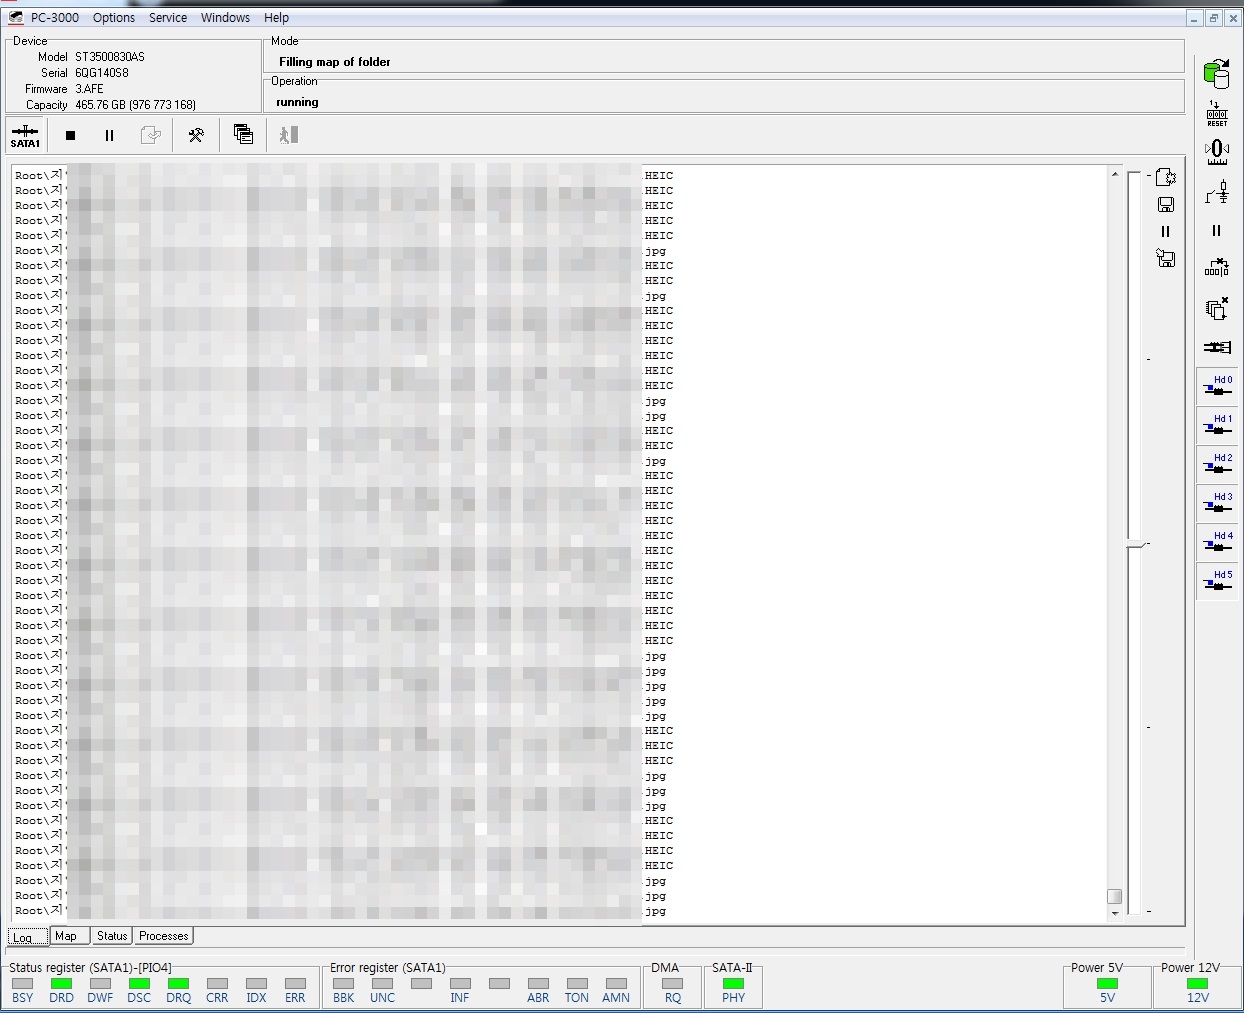This screenshot has height=1013, width=1244.
Task: Click the log scrollbar thumb
Action: [x=1114, y=896]
